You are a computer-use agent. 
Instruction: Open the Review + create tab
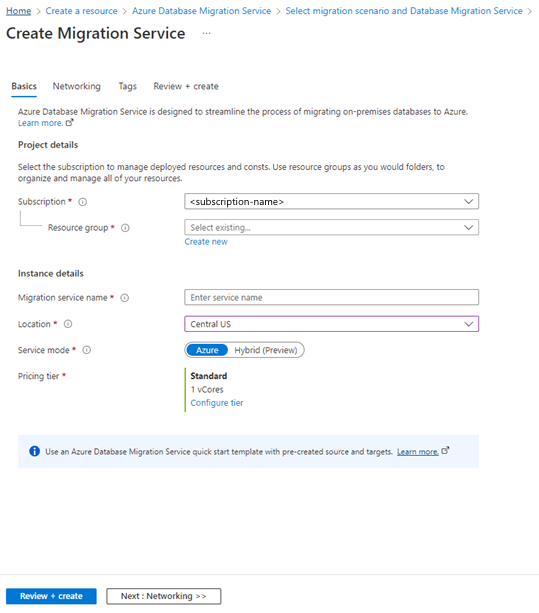click(x=186, y=86)
